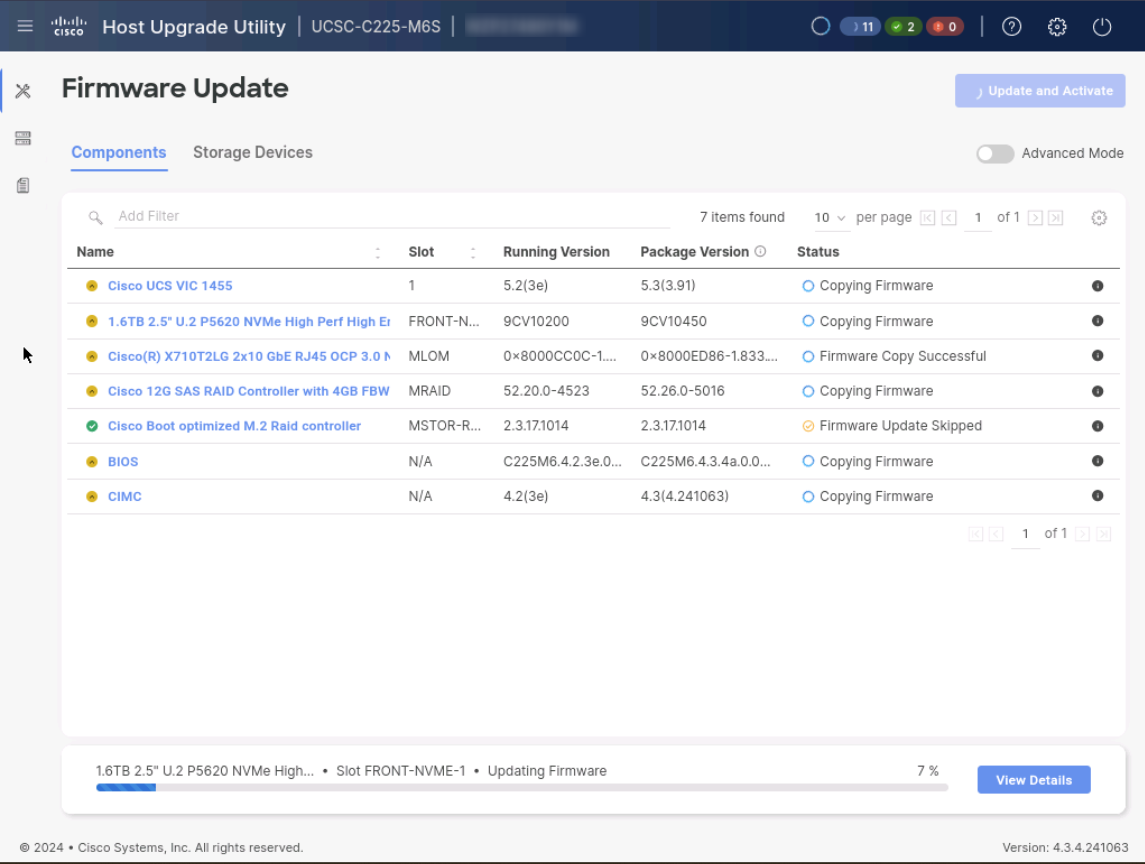Click the UCSC-C225-M6S model label

tap(376, 27)
